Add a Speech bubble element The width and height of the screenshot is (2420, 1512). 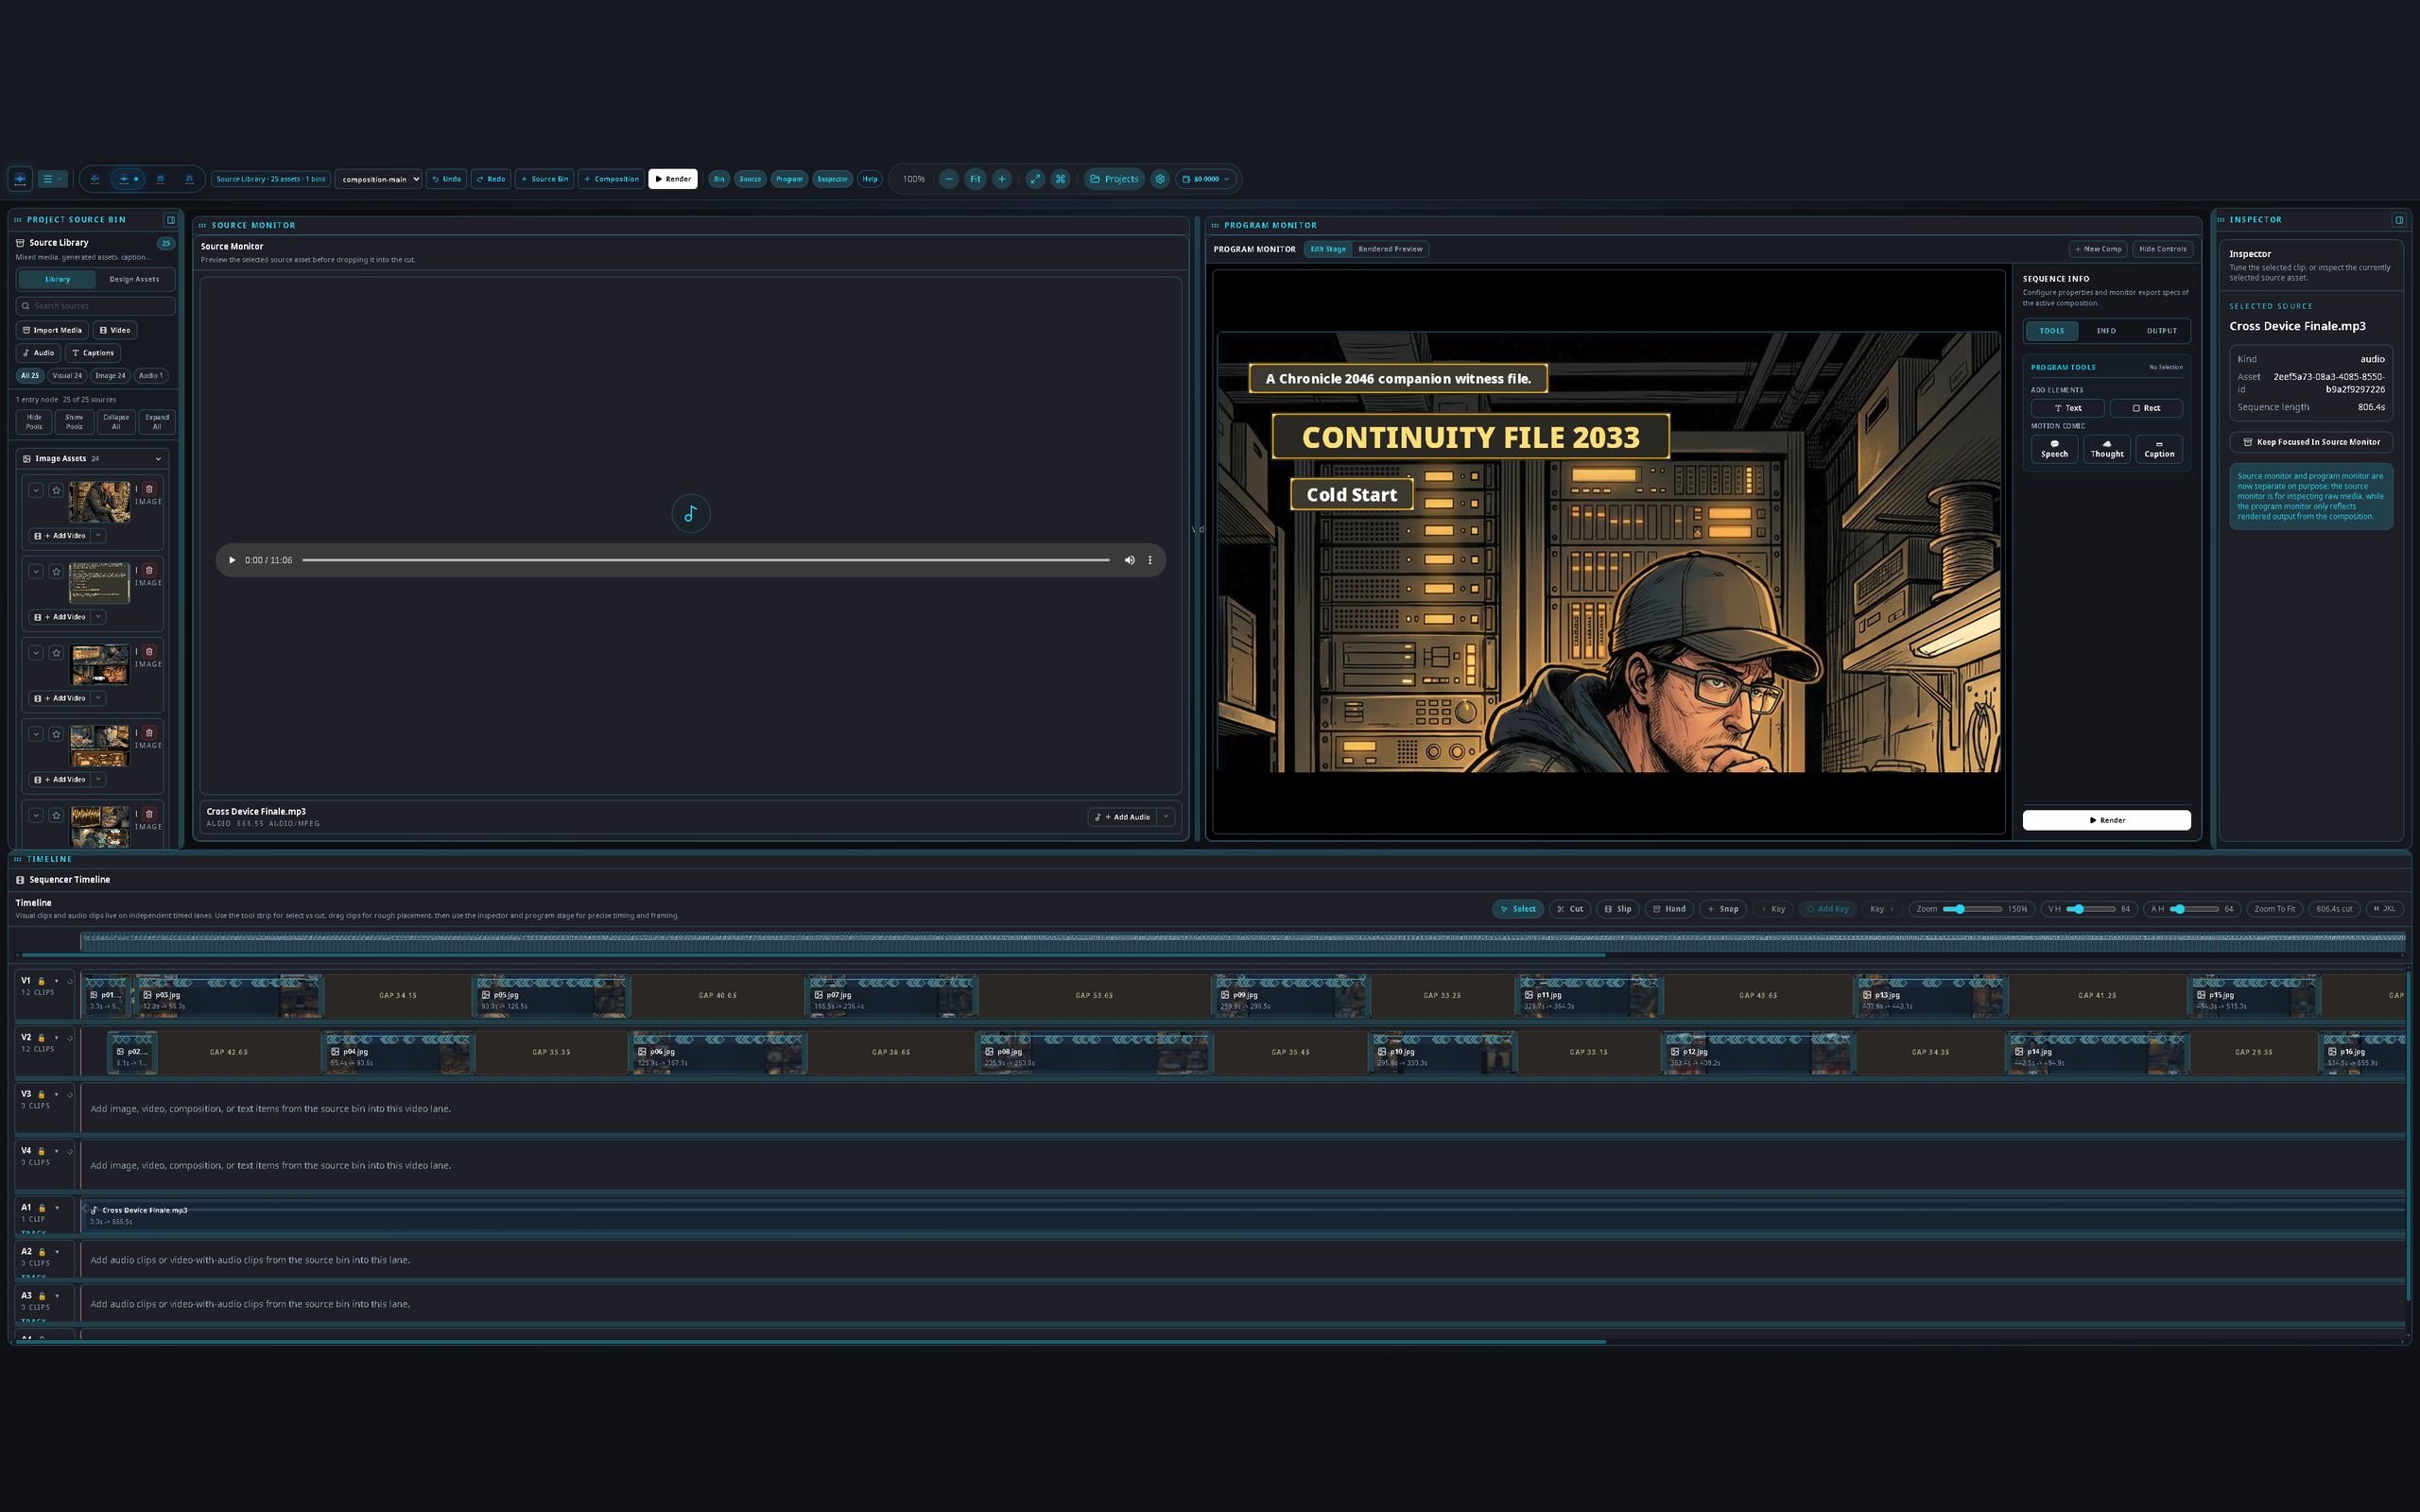coord(2054,449)
